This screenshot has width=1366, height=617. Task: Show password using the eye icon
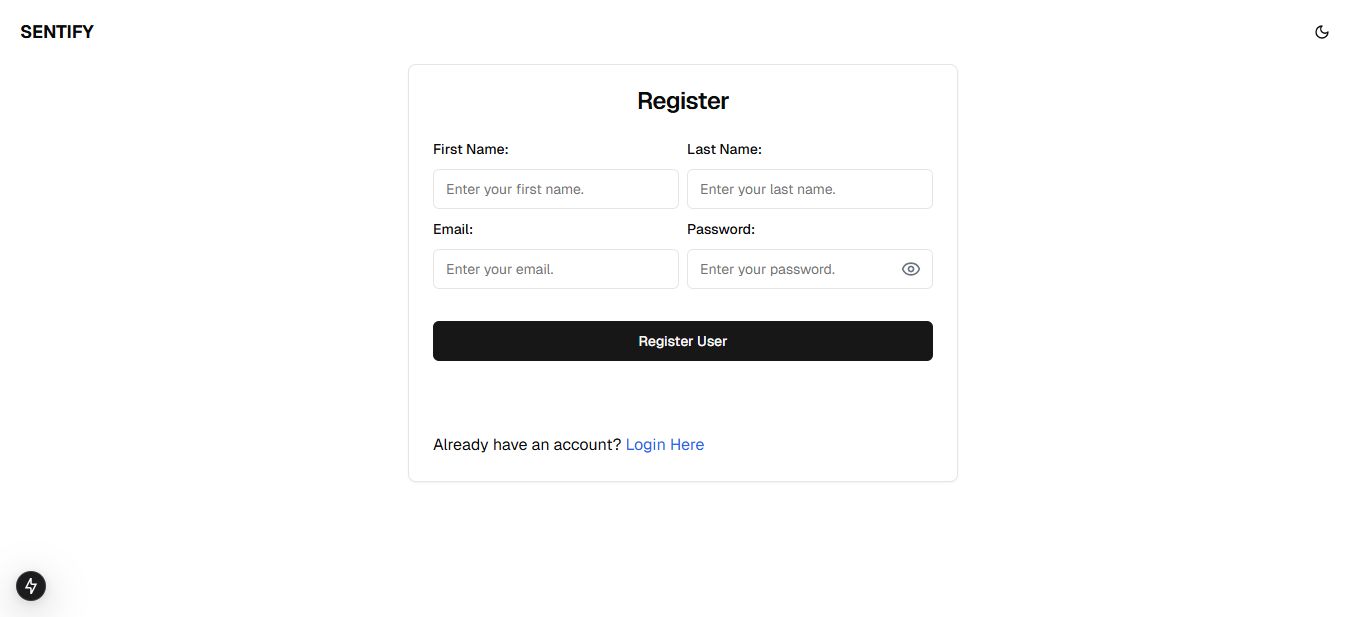tap(910, 269)
